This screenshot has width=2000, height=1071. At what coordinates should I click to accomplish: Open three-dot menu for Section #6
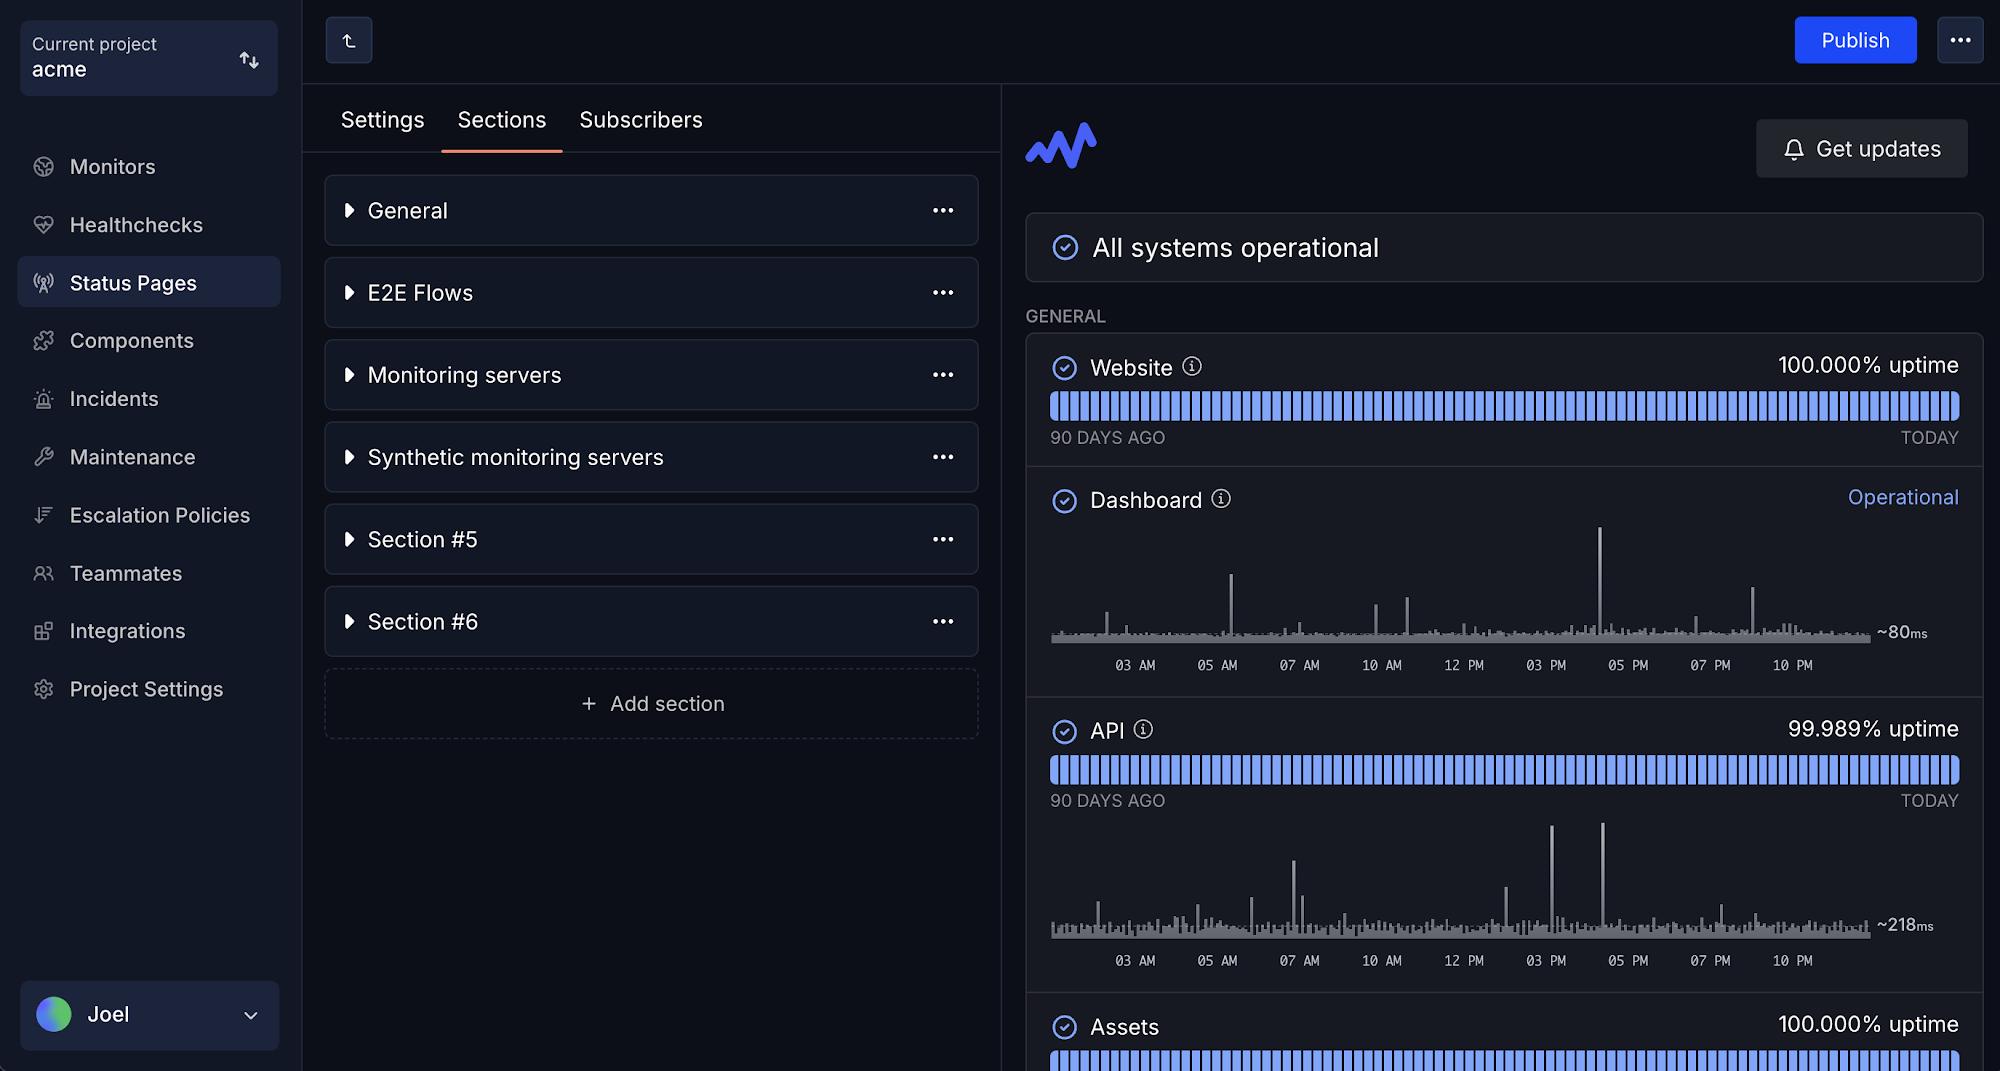point(942,622)
